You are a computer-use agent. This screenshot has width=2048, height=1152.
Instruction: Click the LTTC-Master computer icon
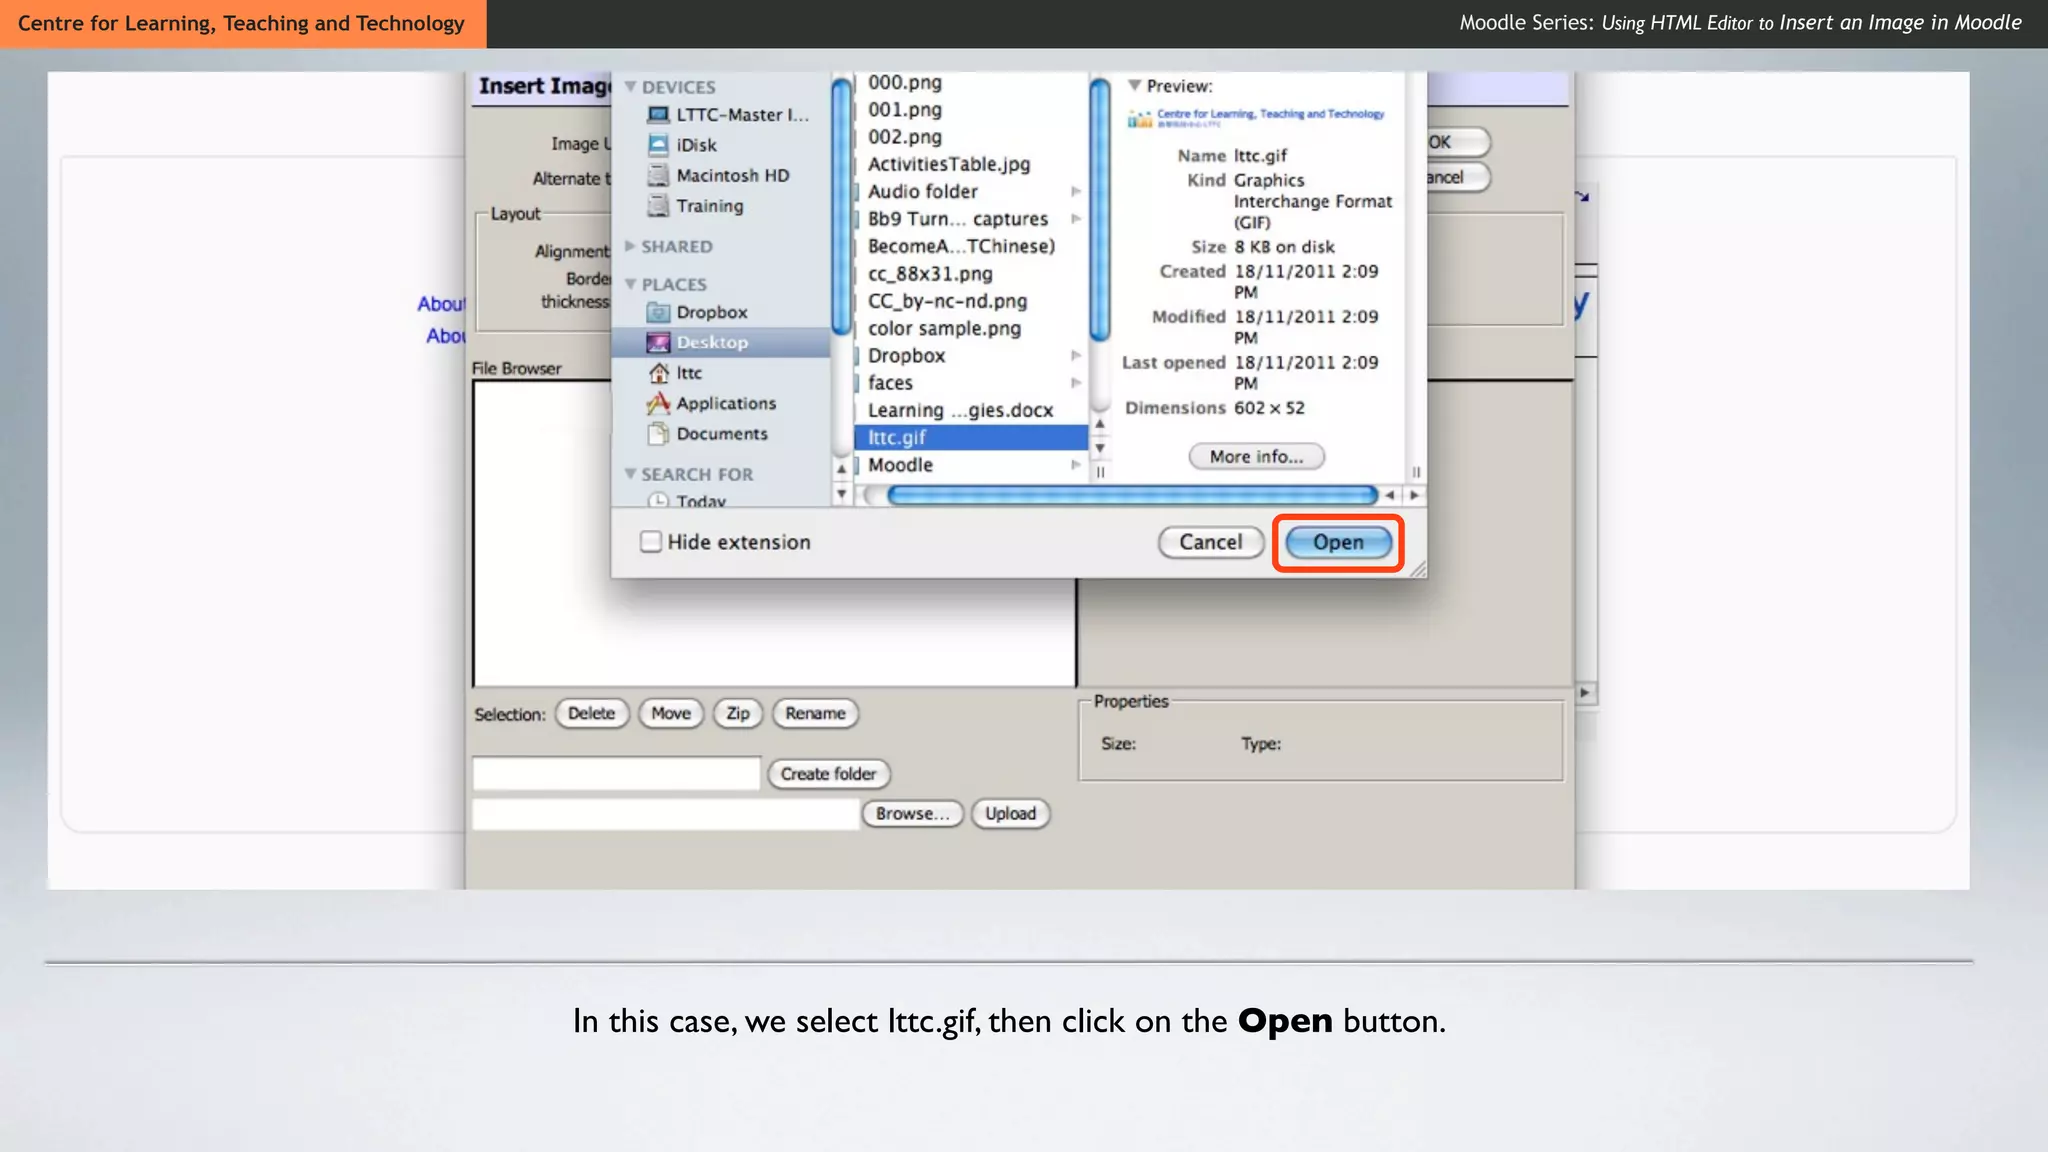pyautogui.click(x=658, y=115)
